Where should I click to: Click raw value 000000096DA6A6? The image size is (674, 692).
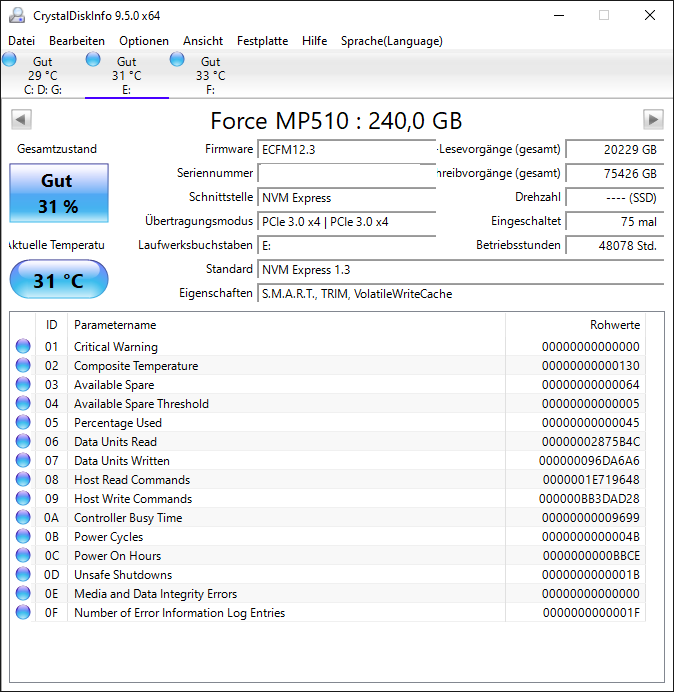click(x=589, y=461)
